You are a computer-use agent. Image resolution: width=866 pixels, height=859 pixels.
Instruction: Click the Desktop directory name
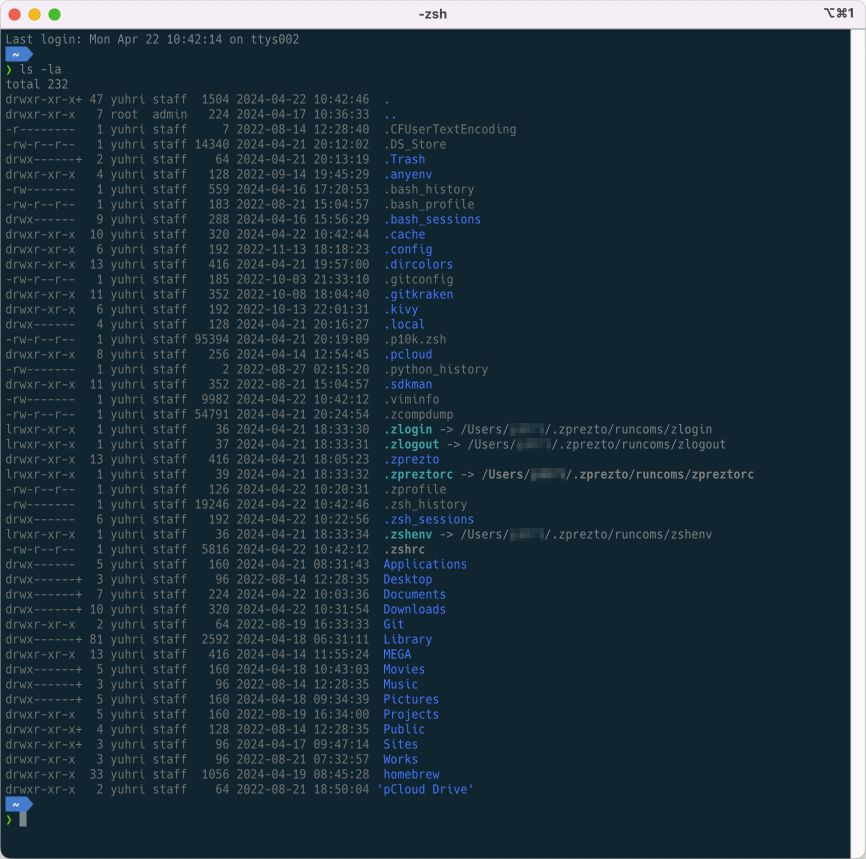(408, 579)
